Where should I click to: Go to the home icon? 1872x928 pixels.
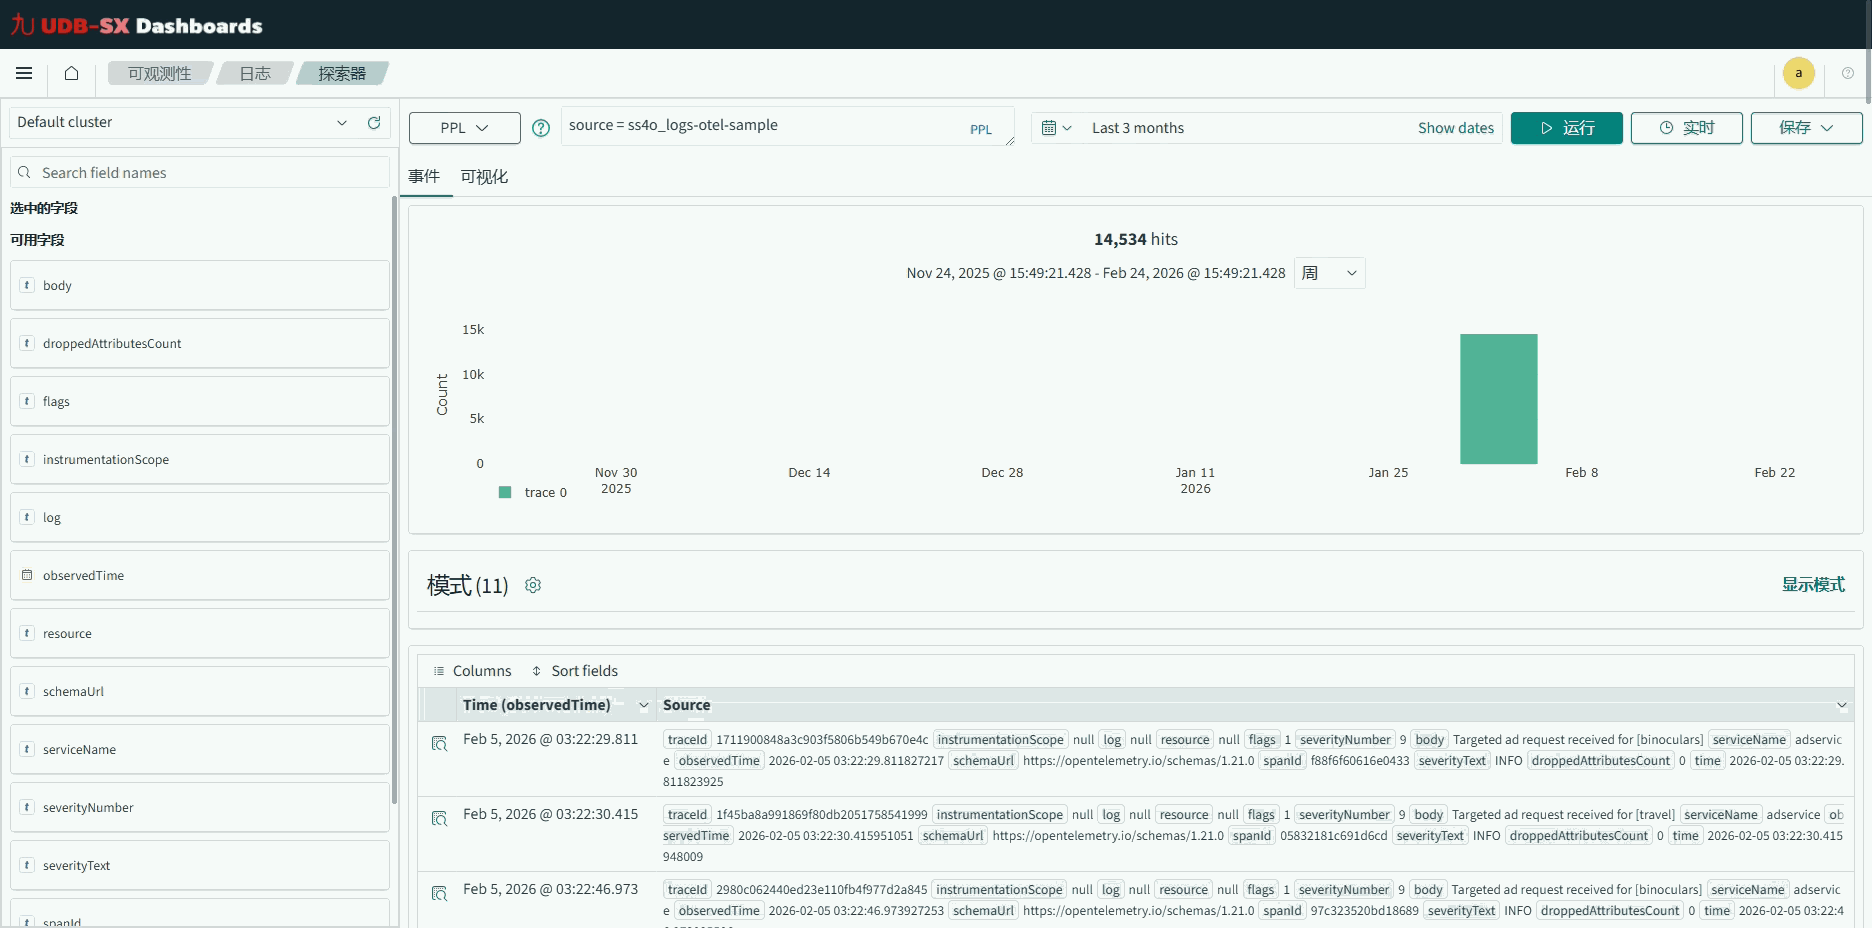71,73
